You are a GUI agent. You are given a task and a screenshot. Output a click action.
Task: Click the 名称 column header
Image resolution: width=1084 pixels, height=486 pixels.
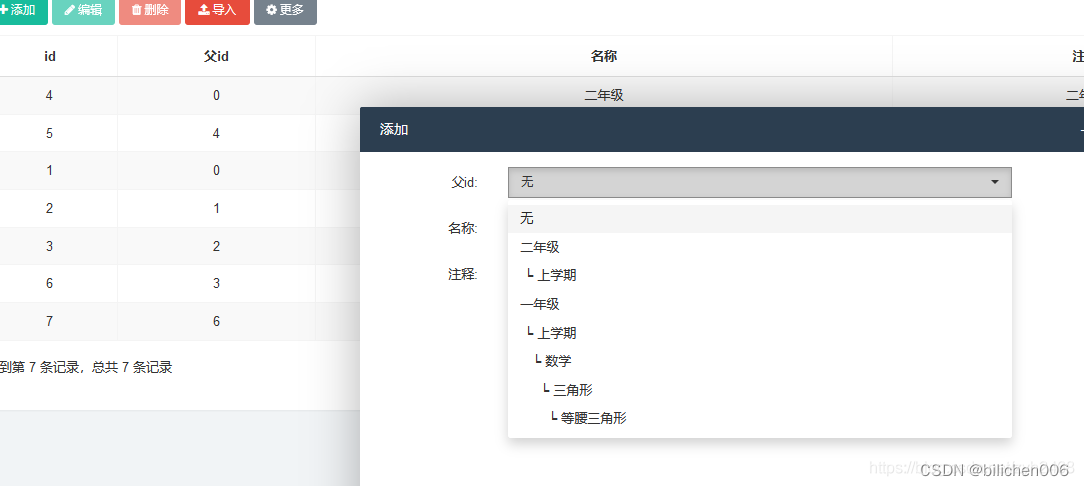pos(604,56)
